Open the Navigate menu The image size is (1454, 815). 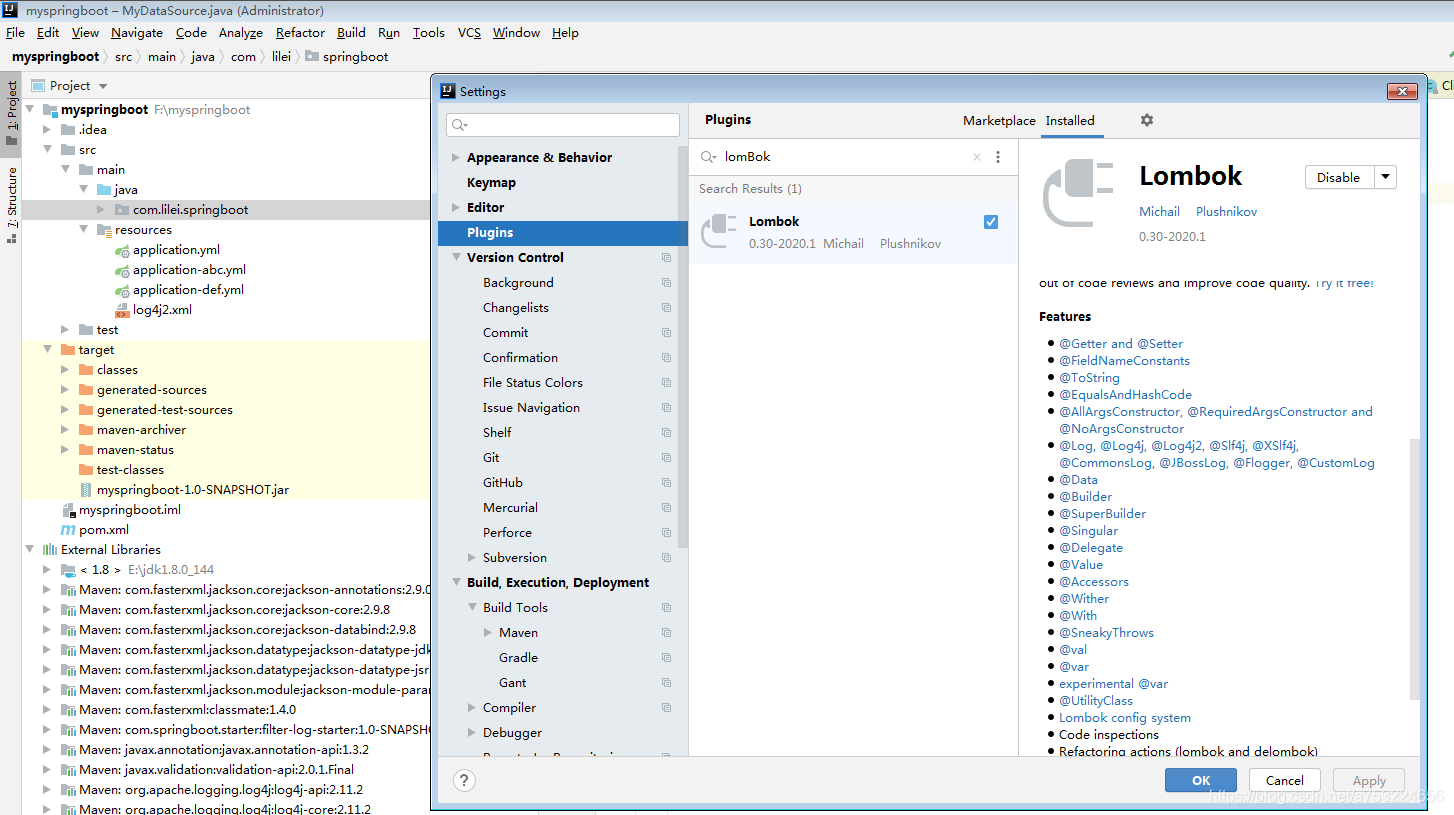[137, 33]
